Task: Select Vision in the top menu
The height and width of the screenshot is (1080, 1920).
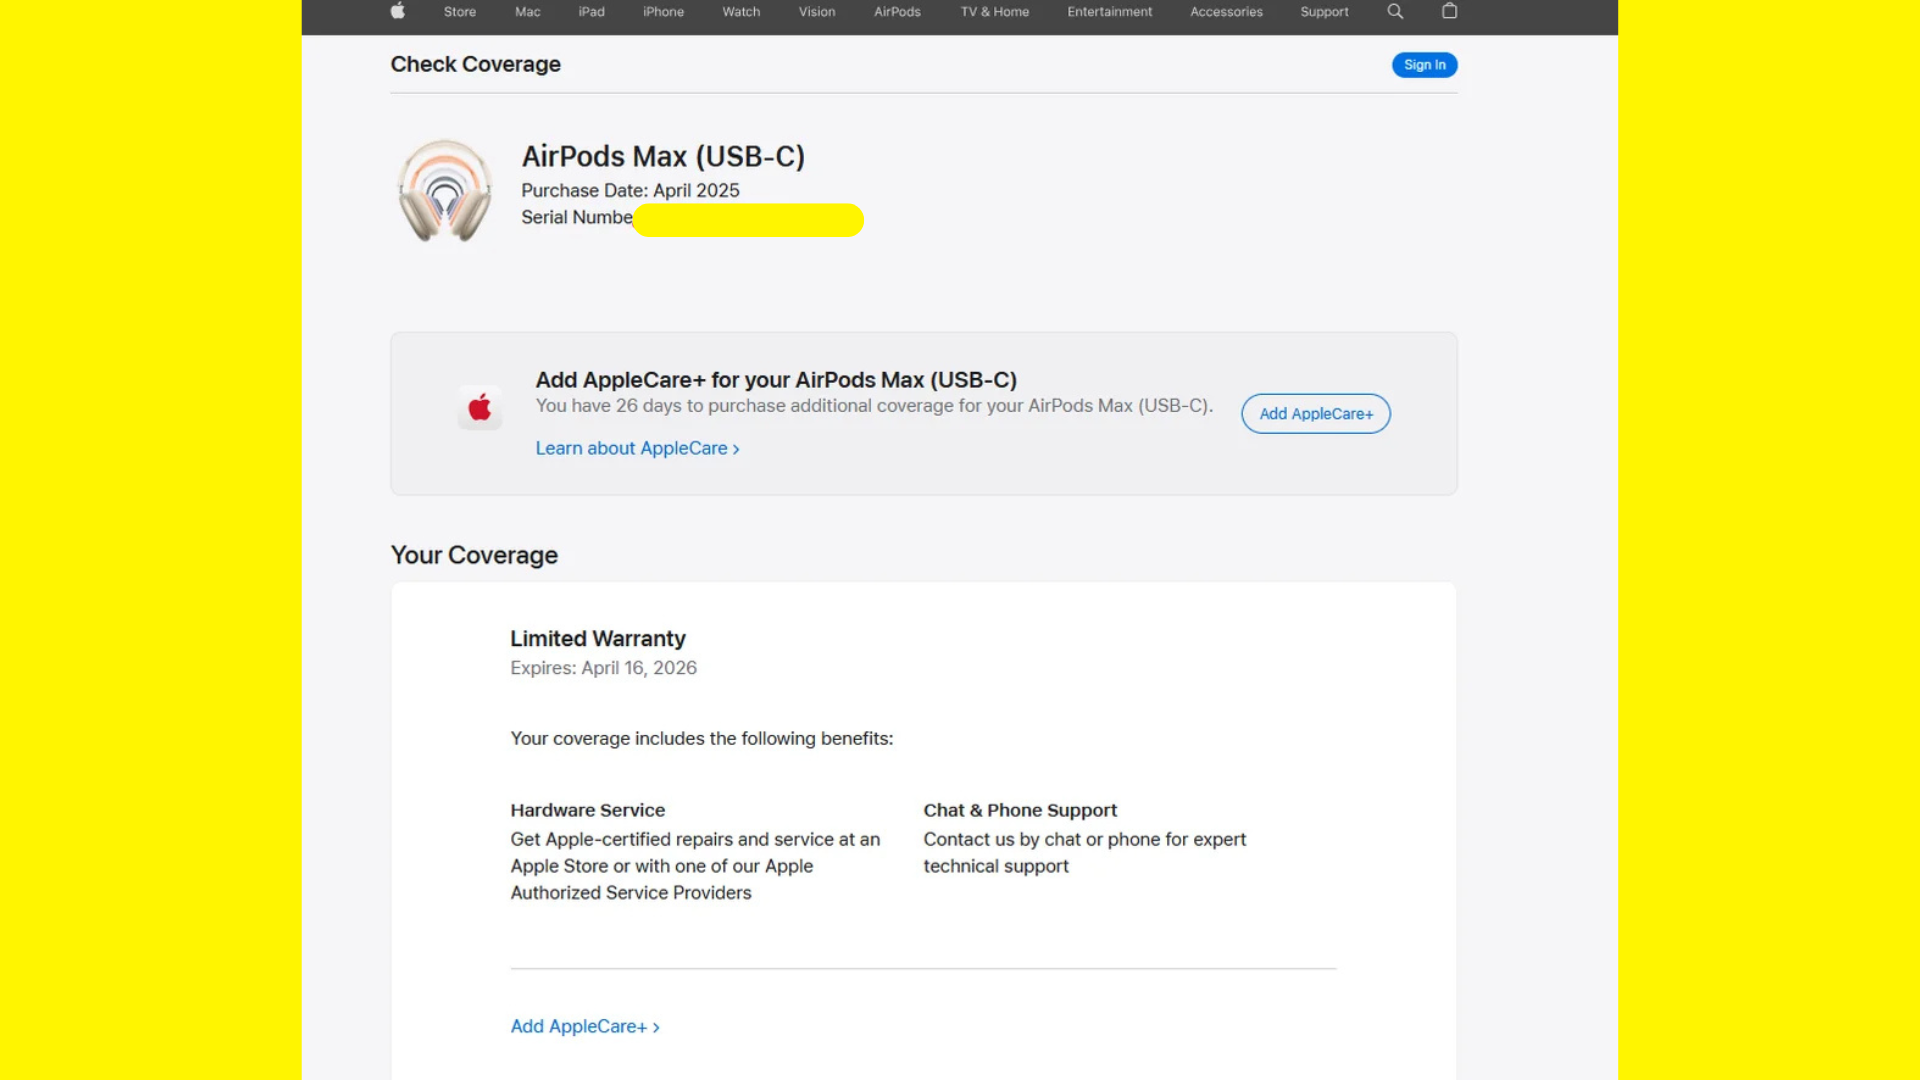Action: pos(816,12)
